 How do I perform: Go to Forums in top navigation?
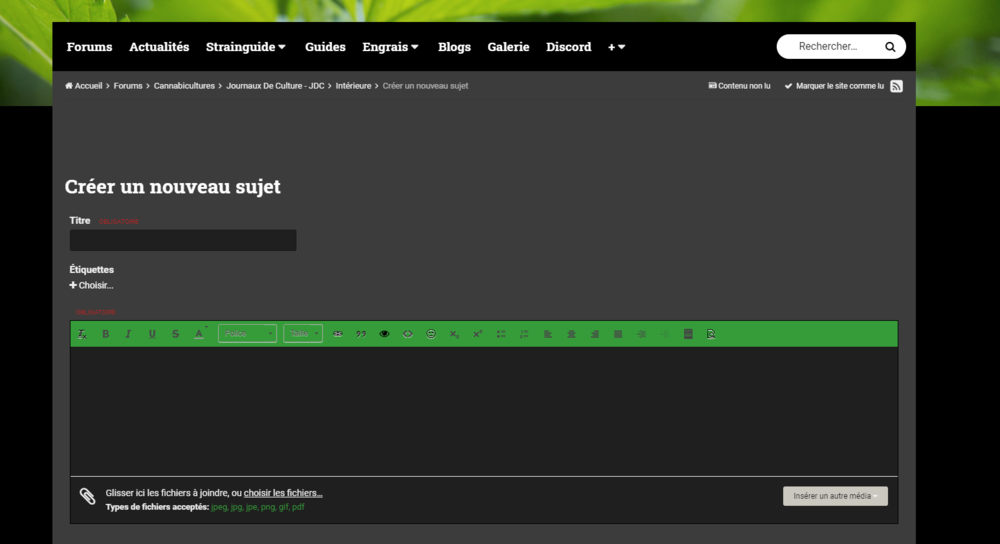[x=89, y=47]
